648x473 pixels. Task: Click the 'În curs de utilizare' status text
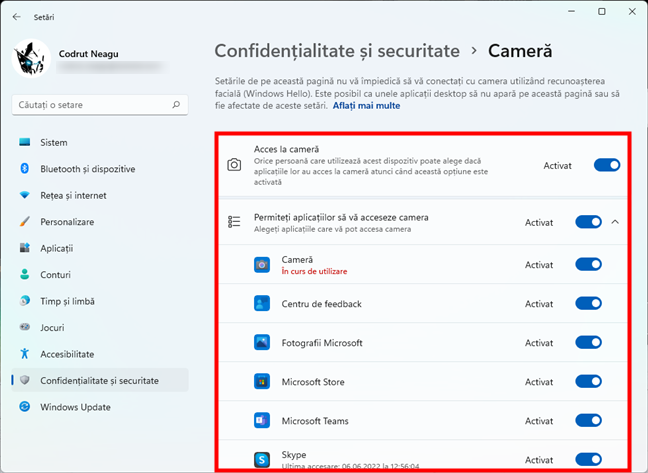(x=314, y=271)
